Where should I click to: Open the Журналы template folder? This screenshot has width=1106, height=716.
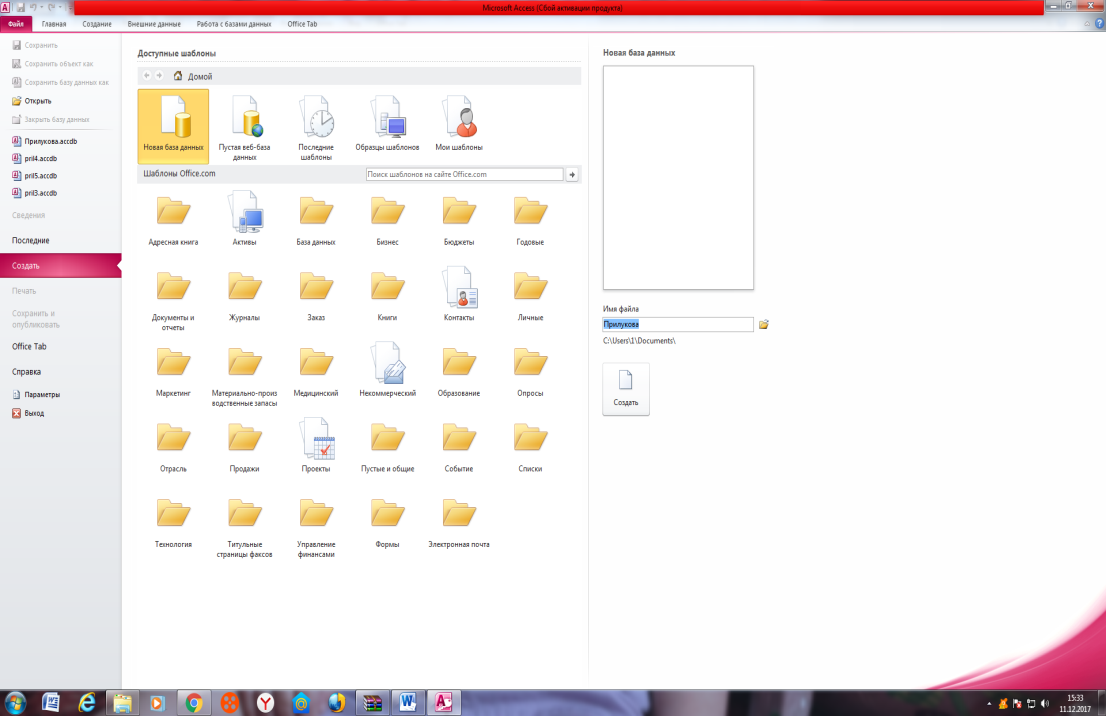click(245, 296)
